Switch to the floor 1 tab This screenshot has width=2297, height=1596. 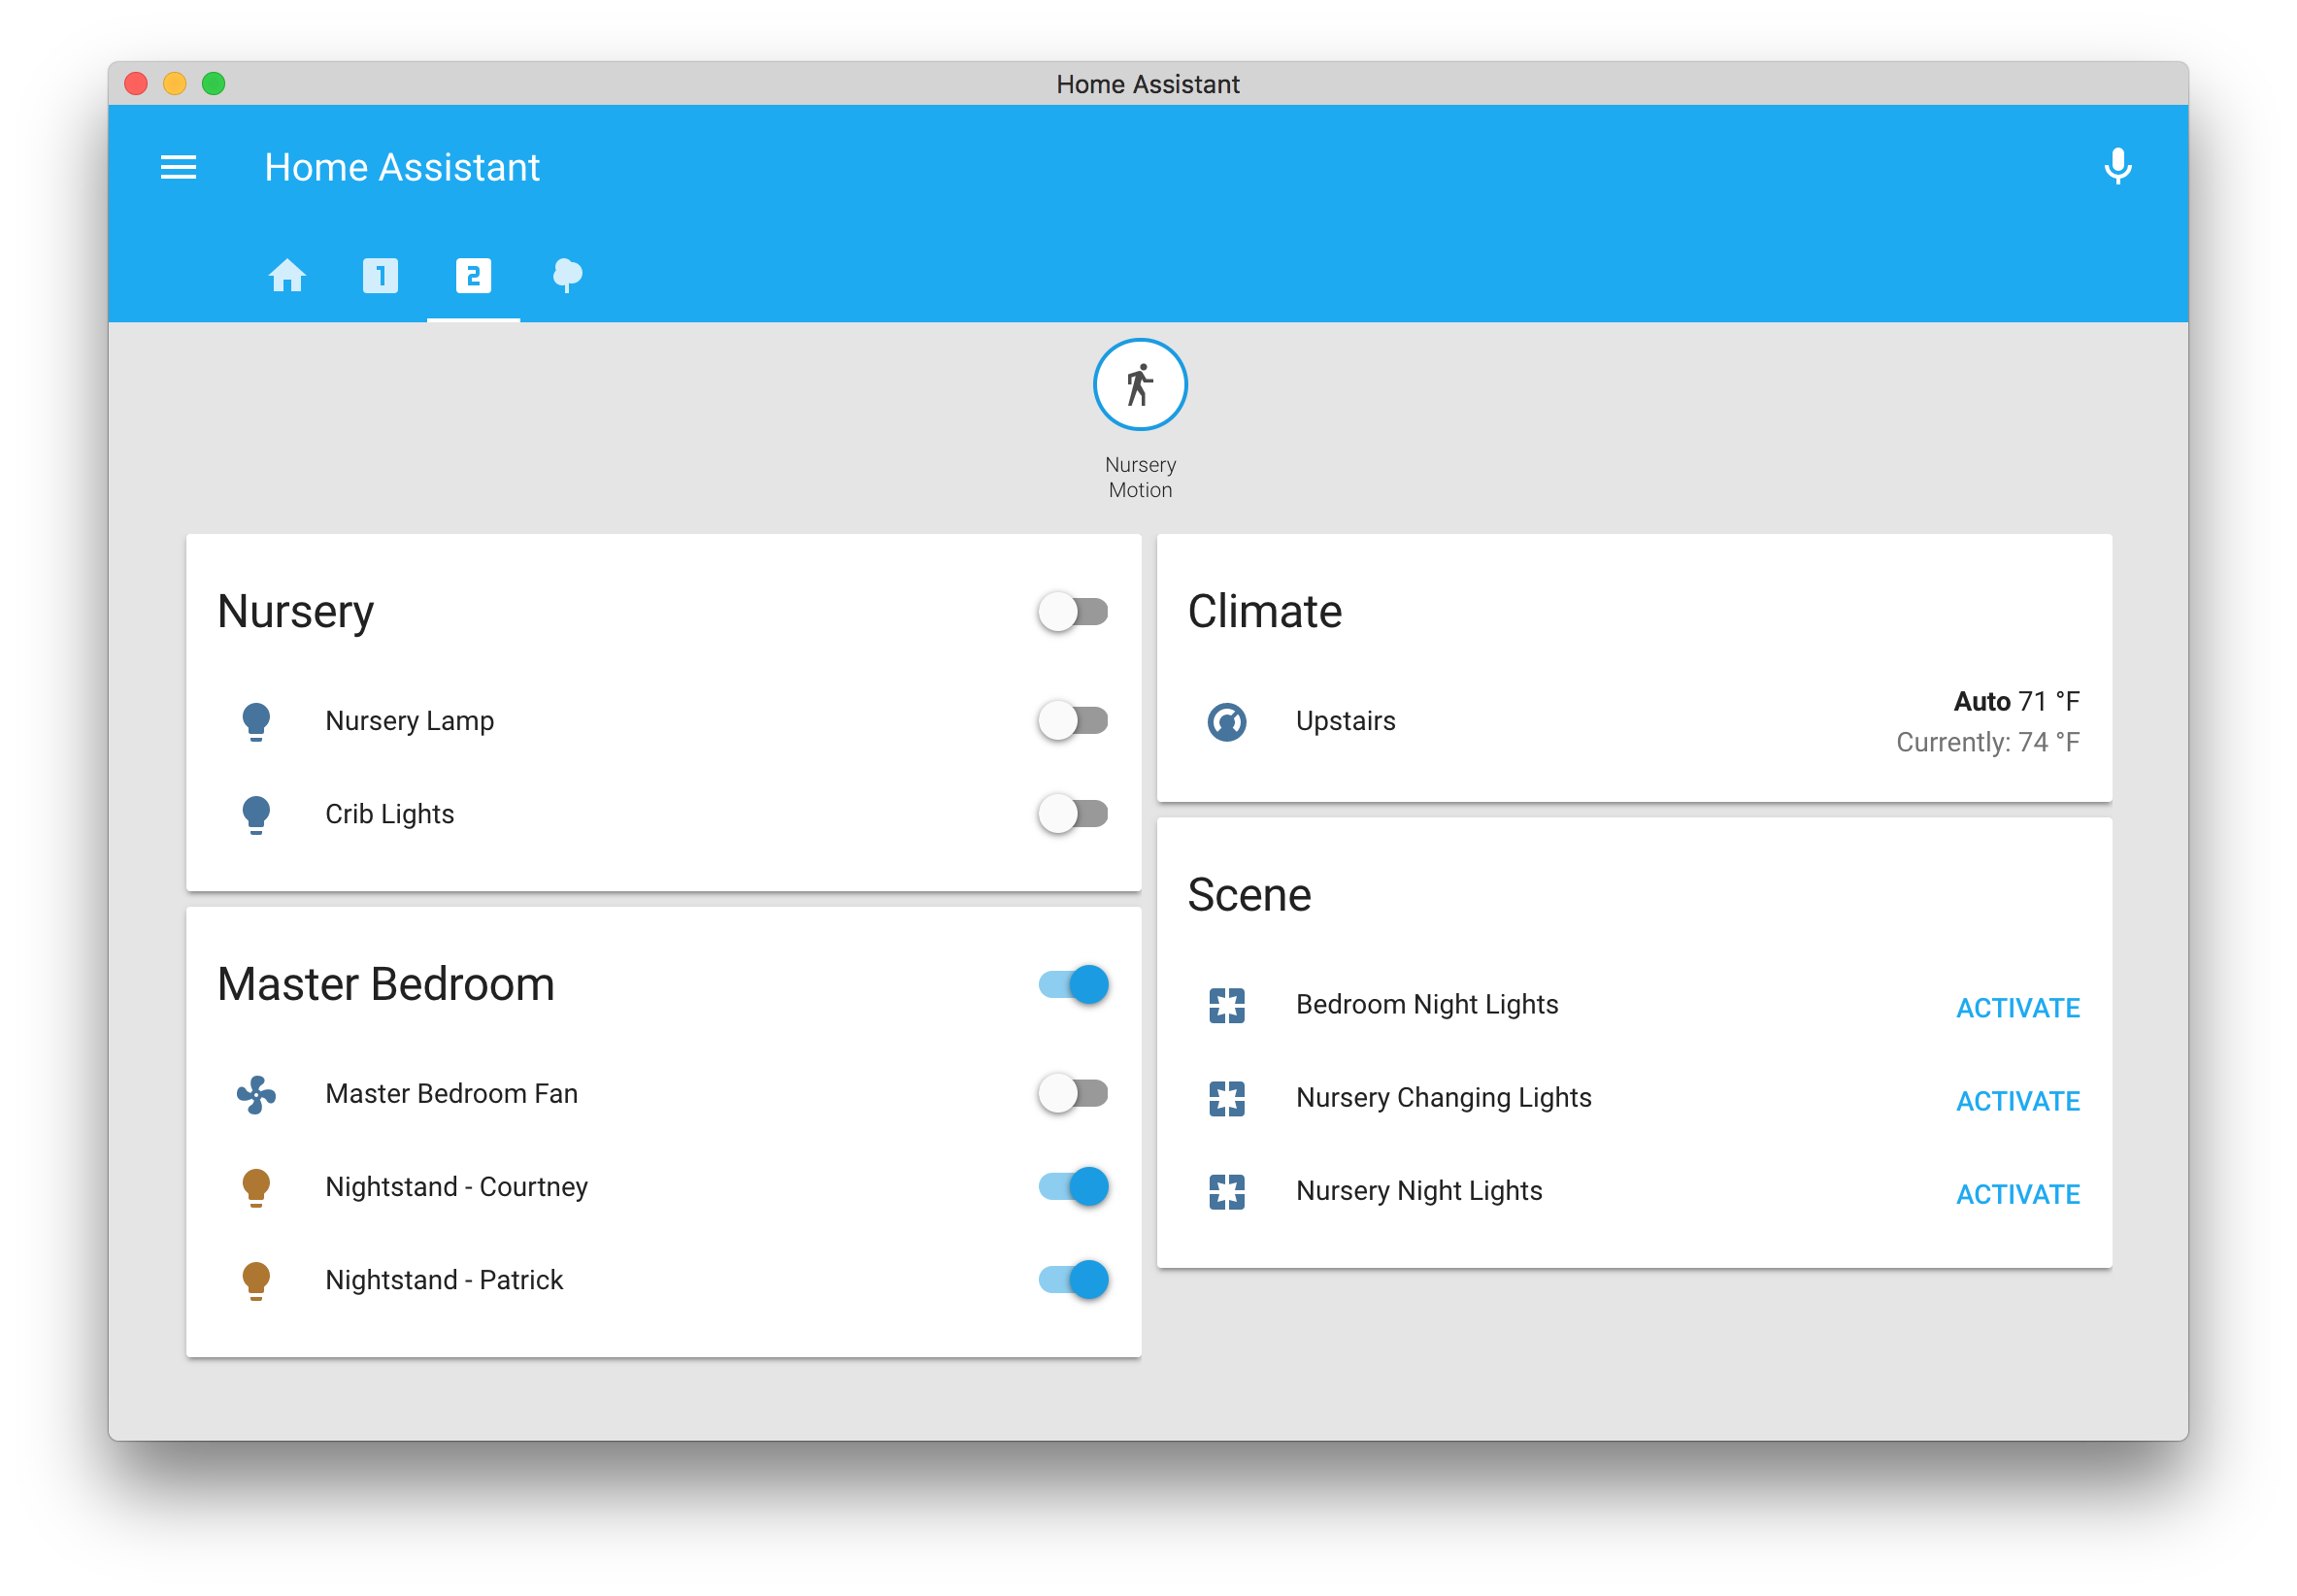click(x=380, y=275)
